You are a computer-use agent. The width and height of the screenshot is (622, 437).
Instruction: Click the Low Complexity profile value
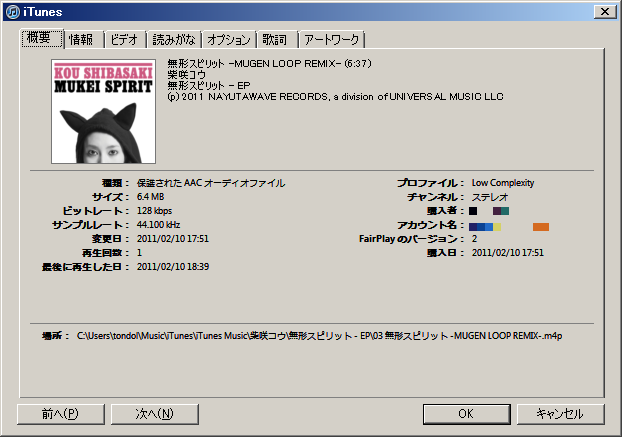[x=503, y=183]
